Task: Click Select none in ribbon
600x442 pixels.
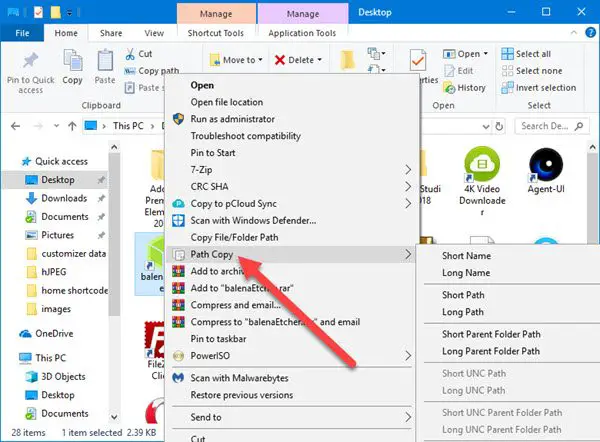Action: pos(532,71)
